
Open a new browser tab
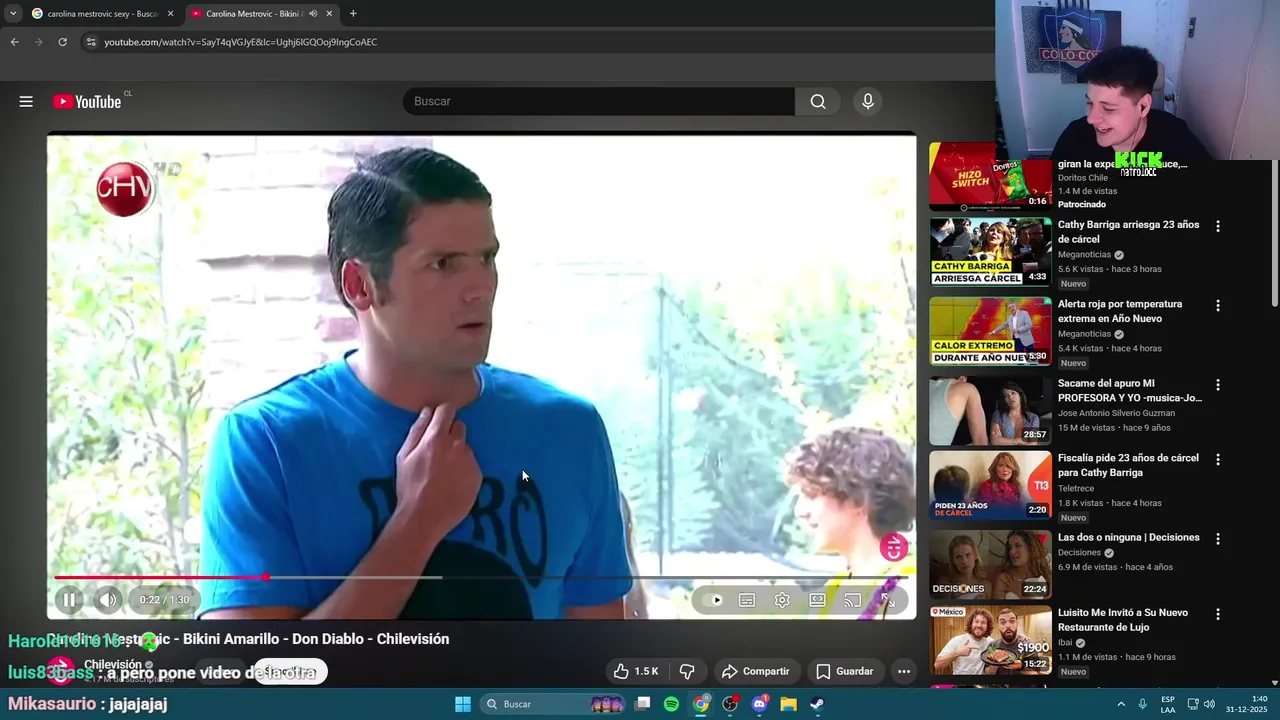pyautogui.click(x=353, y=14)
